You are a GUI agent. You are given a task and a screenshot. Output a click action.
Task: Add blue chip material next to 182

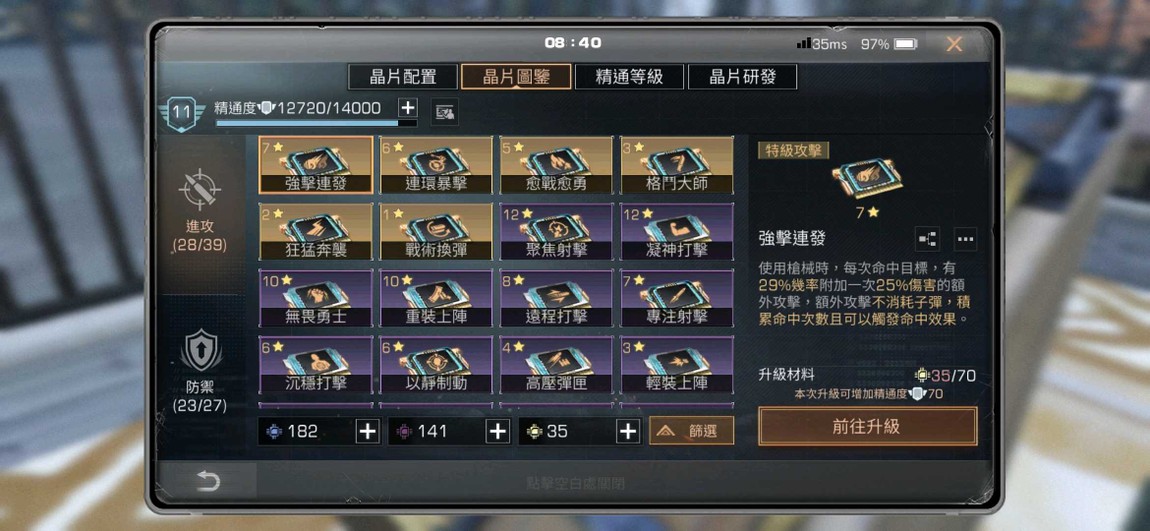367,431
